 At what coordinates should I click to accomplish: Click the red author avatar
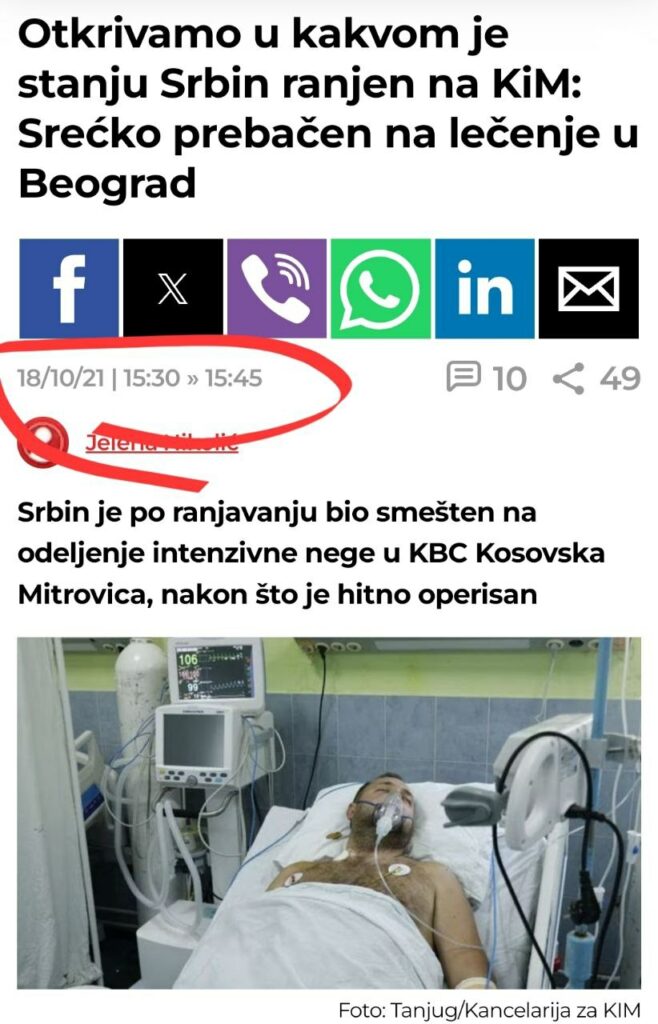(x=42, y=442)
